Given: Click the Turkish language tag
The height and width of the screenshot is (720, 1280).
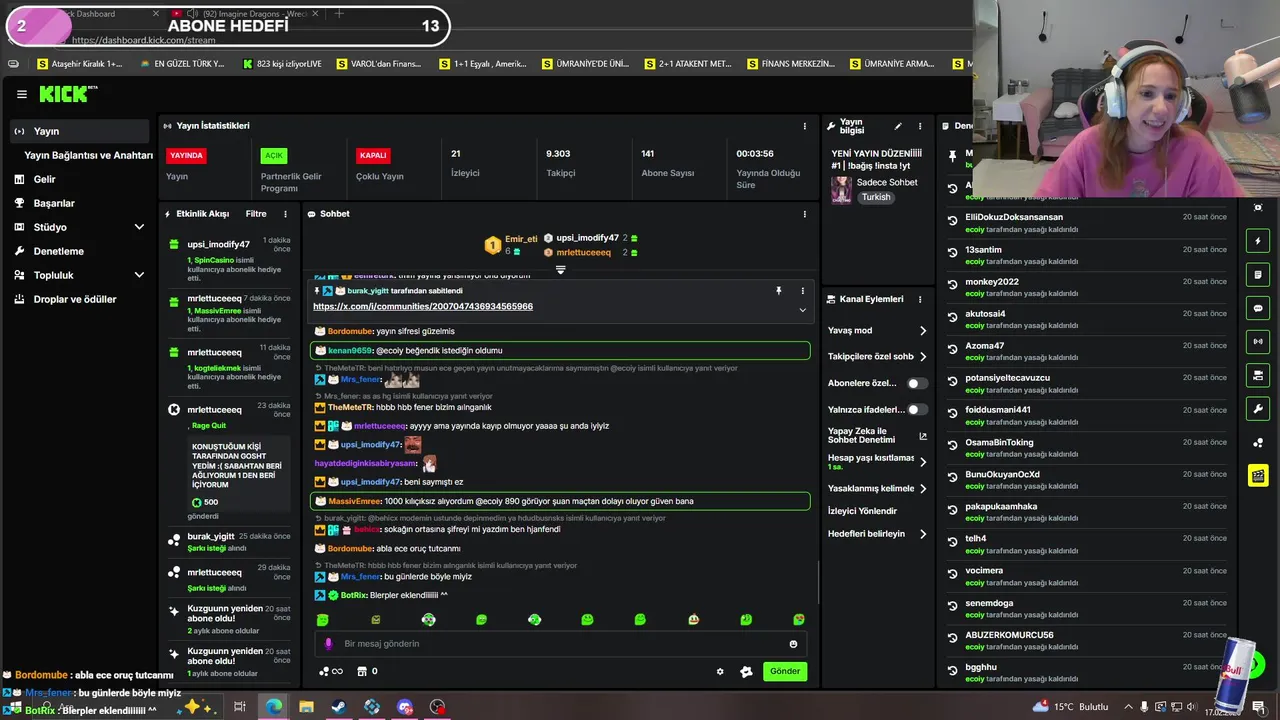Looking at the screenshot, I should (x=876, y=197).
